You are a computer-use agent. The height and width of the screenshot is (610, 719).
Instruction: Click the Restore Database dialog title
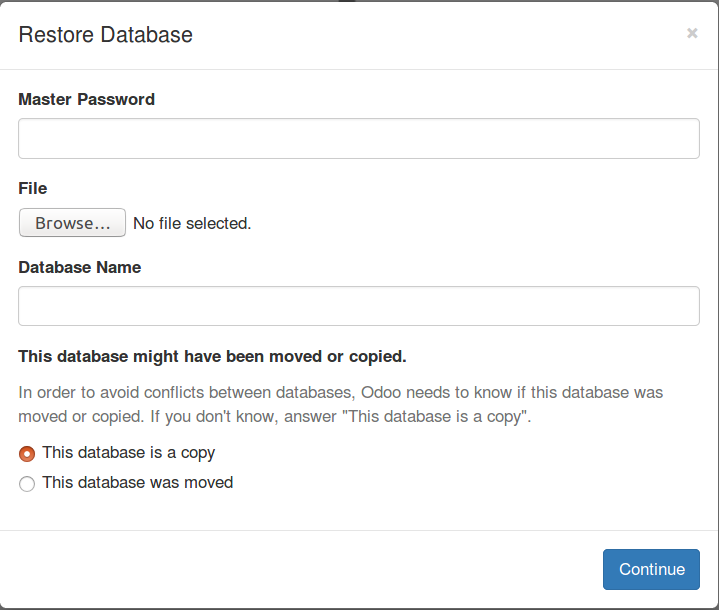(105, 35)
